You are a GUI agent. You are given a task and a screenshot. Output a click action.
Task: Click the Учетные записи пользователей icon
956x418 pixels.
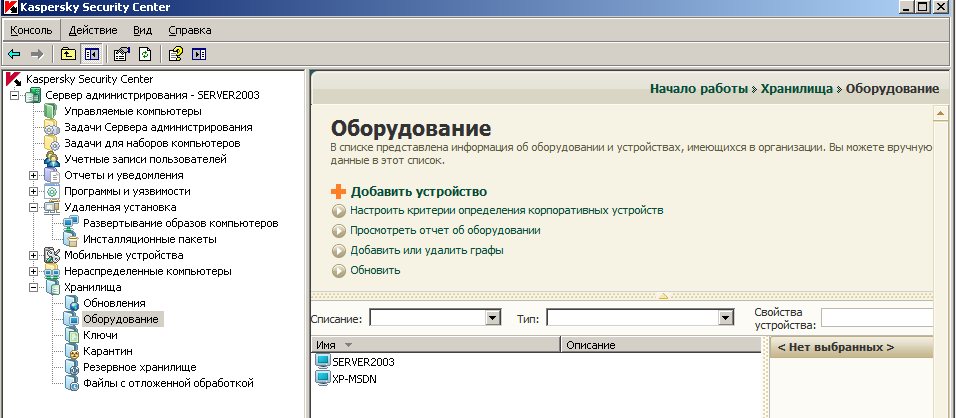click(52, 159)
